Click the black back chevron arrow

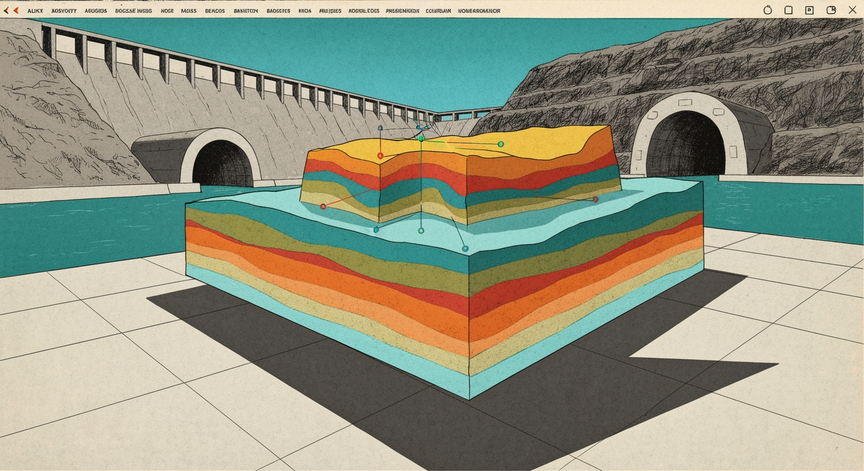(7, 10)
